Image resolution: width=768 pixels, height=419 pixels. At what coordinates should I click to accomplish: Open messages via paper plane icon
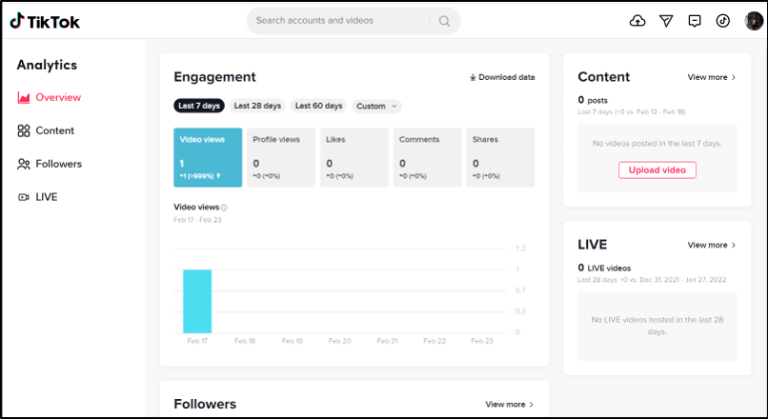pos(666,21)
